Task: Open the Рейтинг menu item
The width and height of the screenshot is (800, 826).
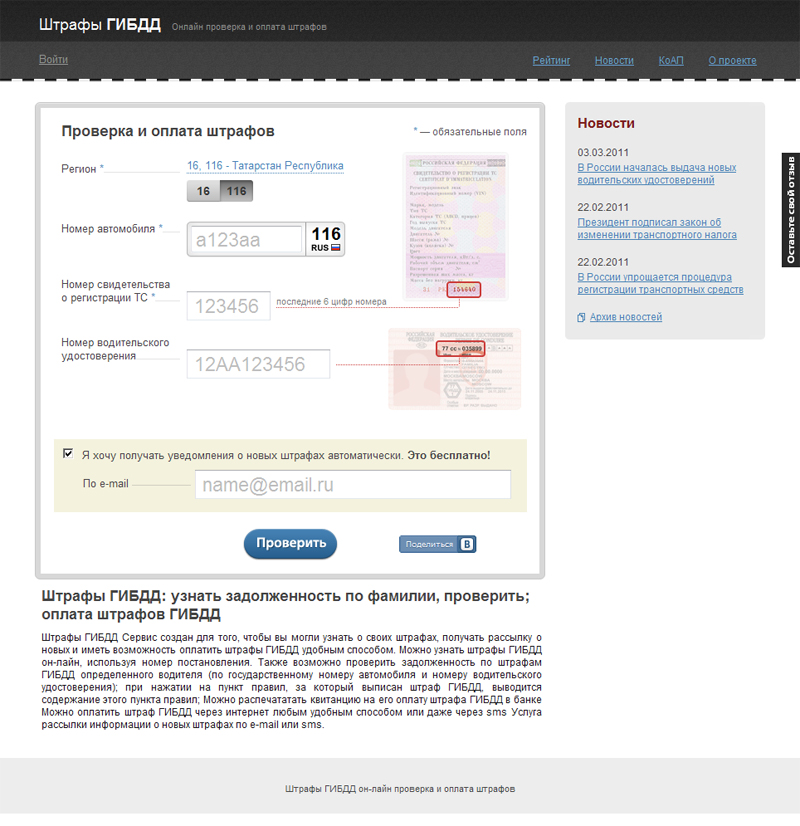Action: (x=551, y=60)
